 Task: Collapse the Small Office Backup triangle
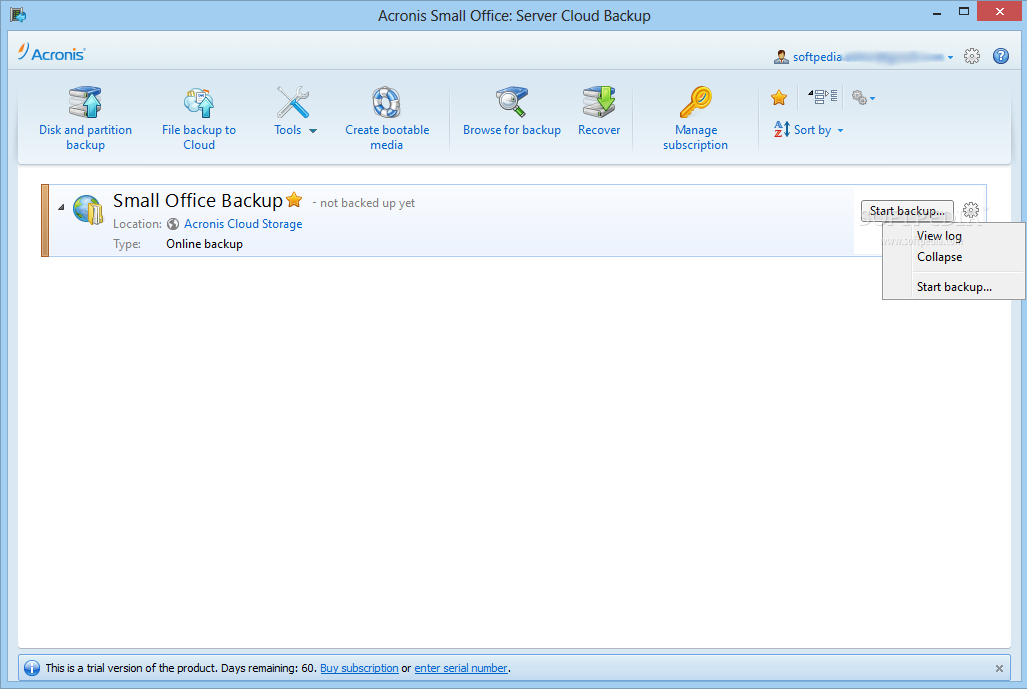(61, 207)
